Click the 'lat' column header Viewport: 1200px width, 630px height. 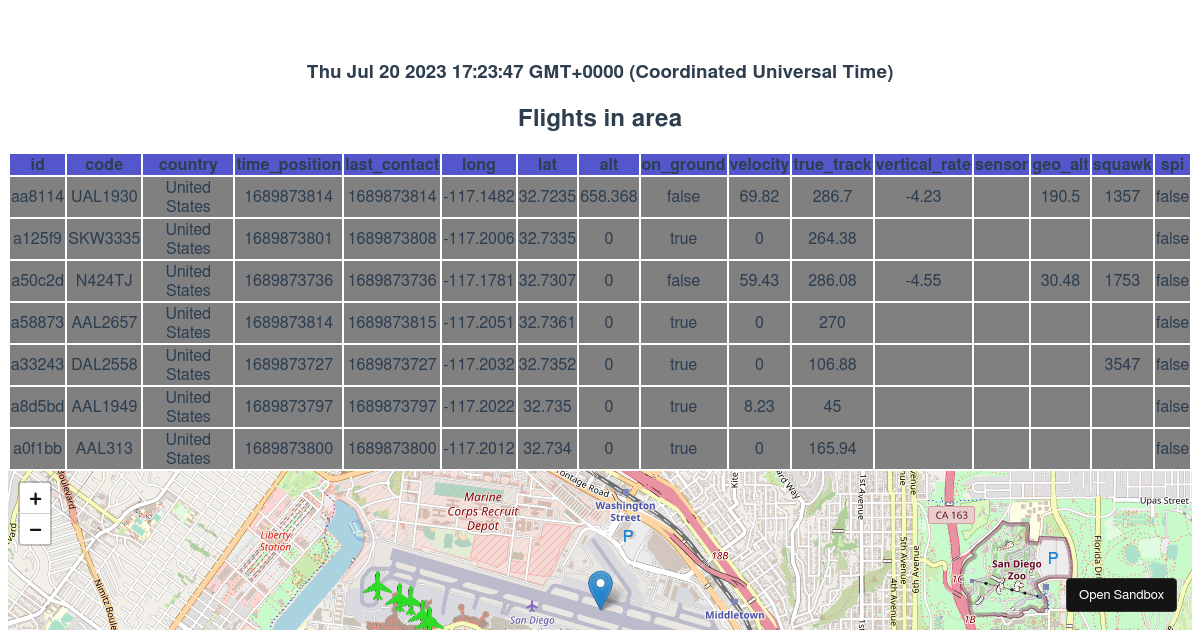(x=547, y=164)
